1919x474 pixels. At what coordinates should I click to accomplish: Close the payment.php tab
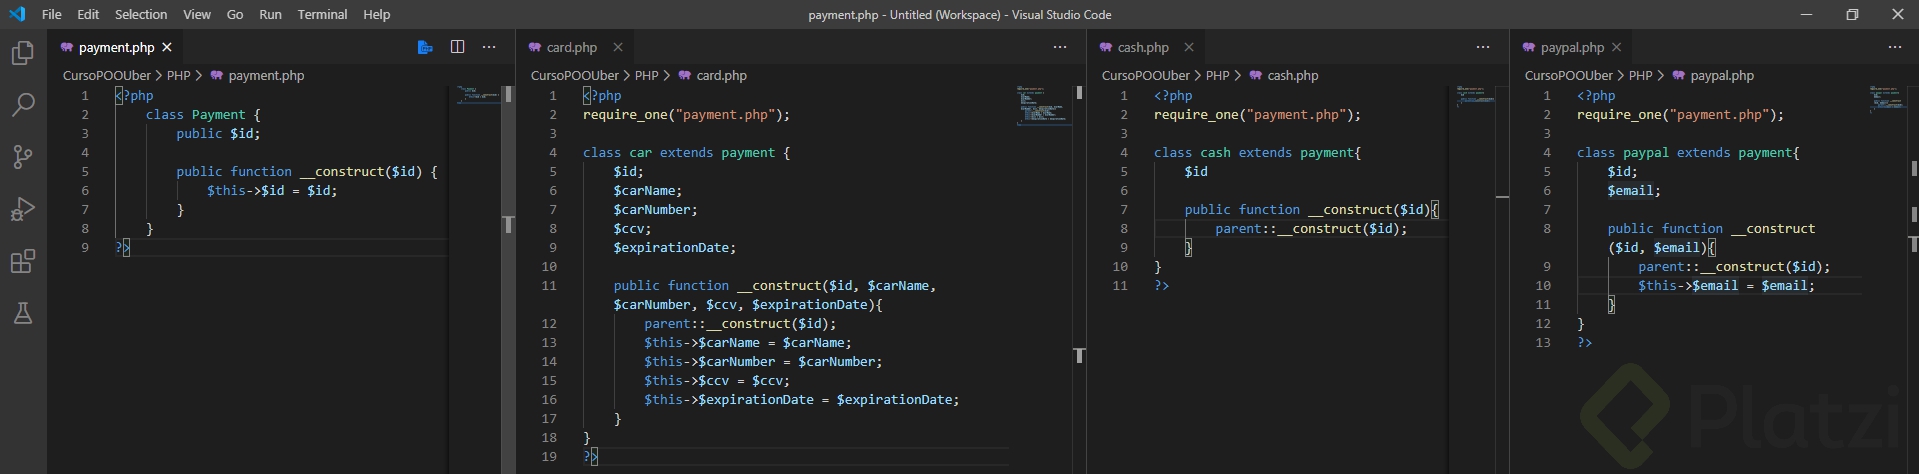167,47
